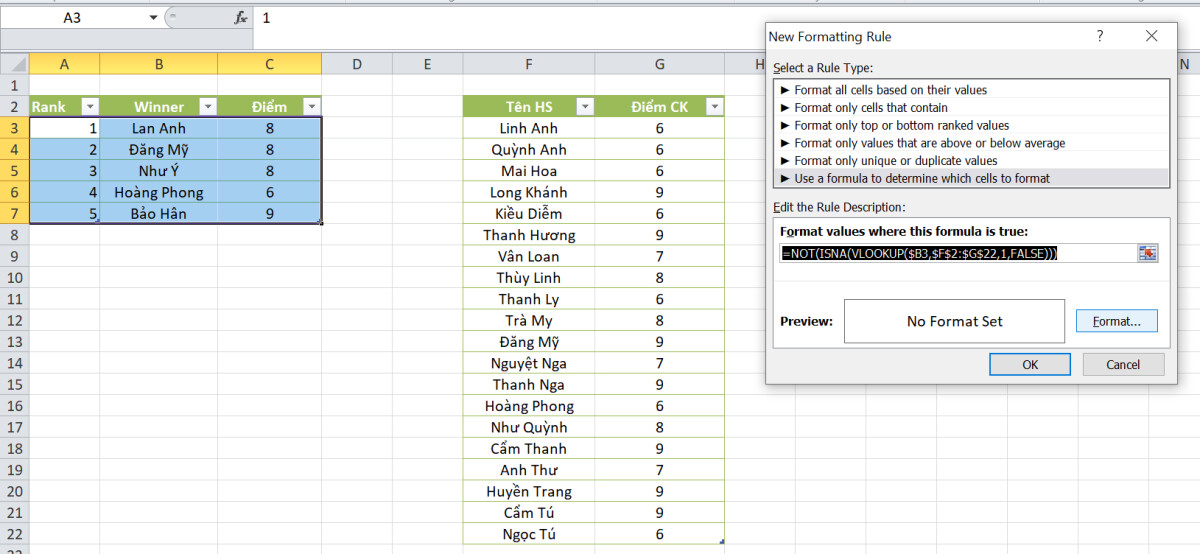
Task: Select 'Use a formula to determine' rule type
Action: click(x=971, y=178)
